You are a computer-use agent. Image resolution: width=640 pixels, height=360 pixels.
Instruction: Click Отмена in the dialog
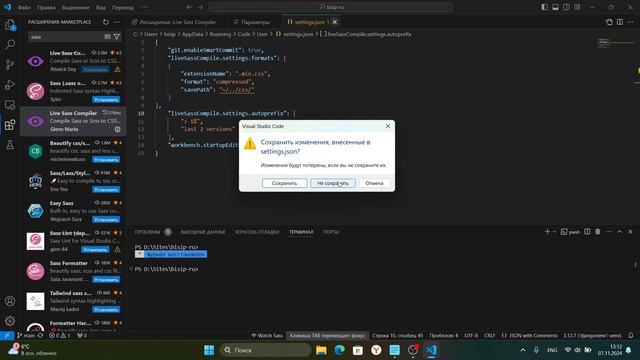(x=374, y=183)
